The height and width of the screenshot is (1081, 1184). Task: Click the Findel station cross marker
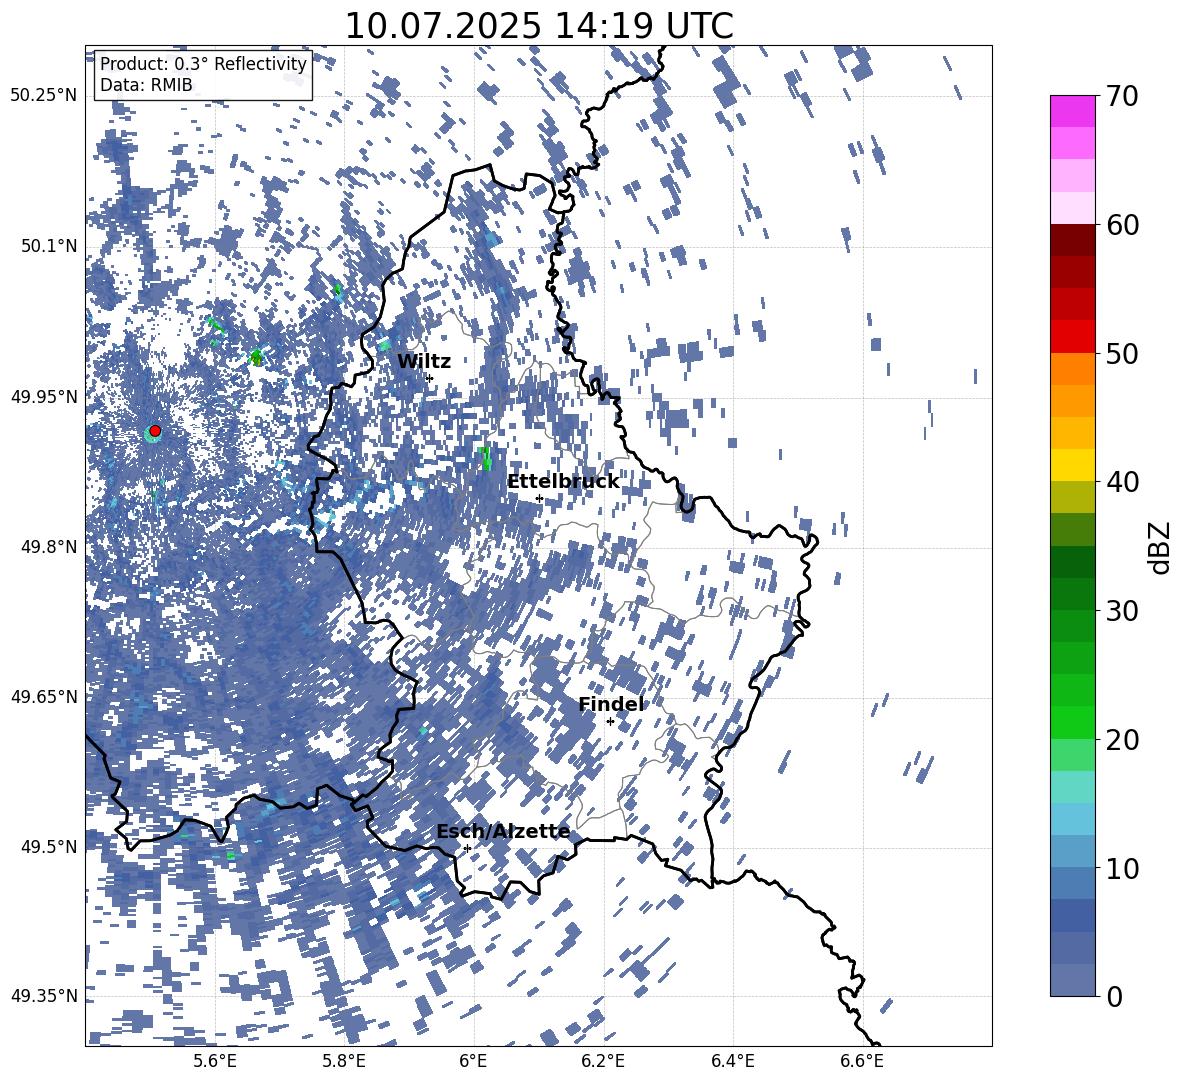point(610,722)
